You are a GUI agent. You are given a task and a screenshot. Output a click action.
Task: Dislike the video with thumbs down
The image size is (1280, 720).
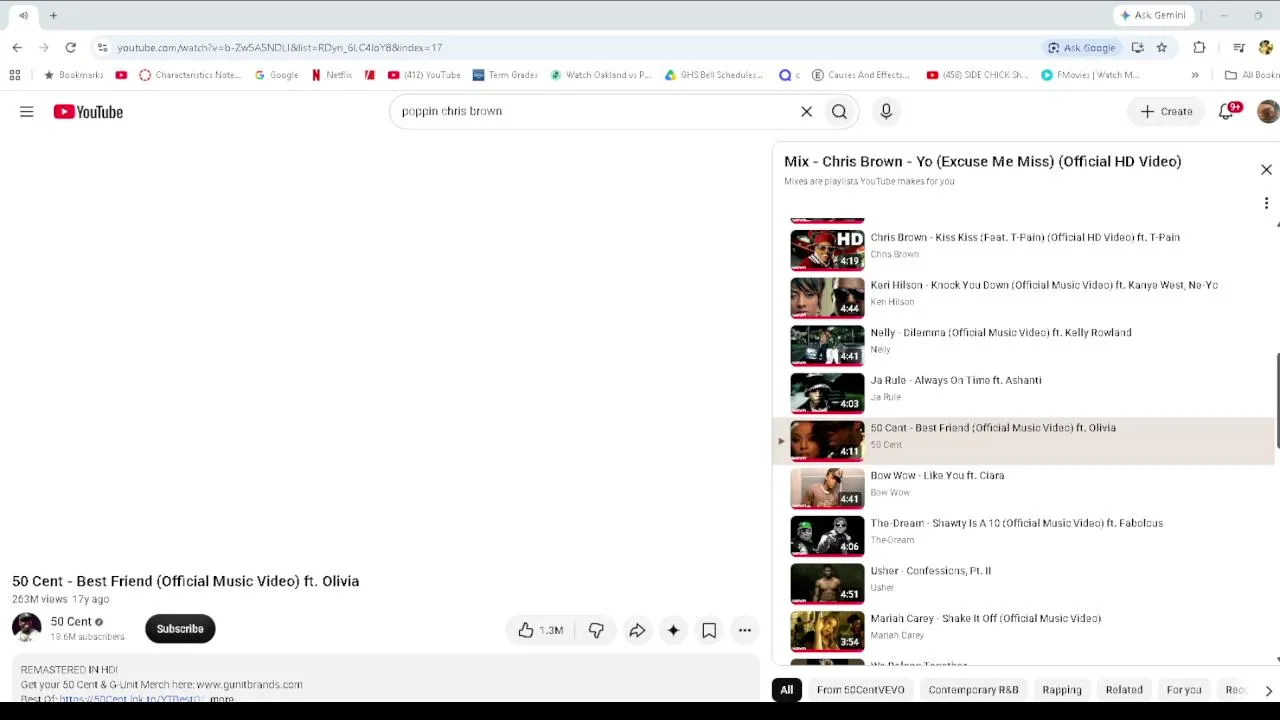[596, 630]
